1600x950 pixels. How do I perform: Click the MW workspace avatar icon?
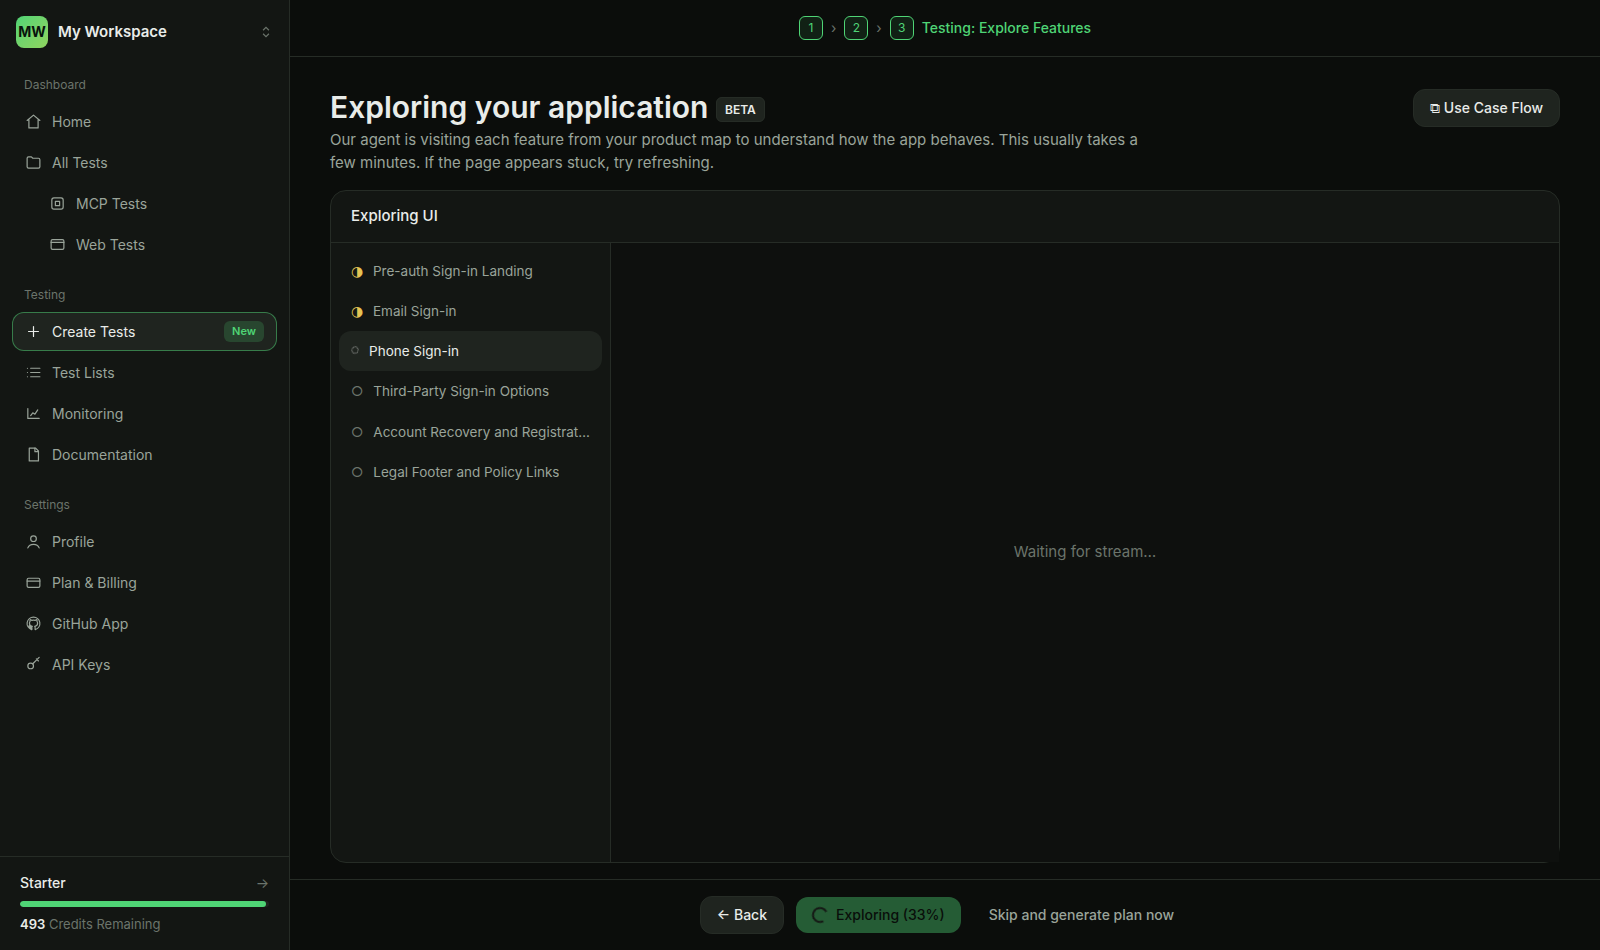(x=32, y=32)
